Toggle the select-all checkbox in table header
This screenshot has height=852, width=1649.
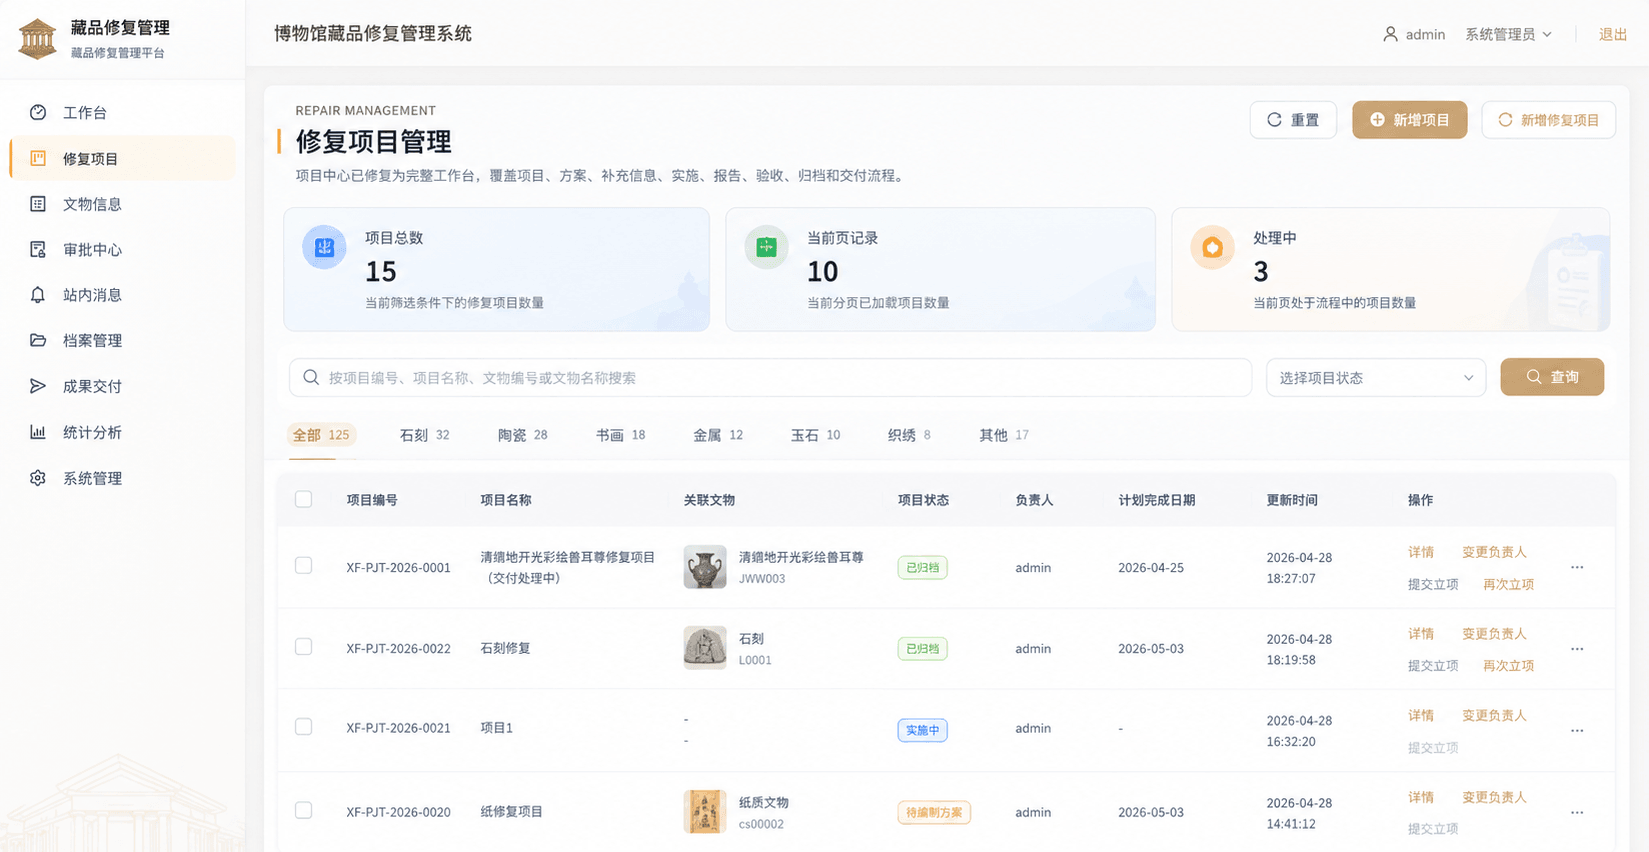point(304,499)
